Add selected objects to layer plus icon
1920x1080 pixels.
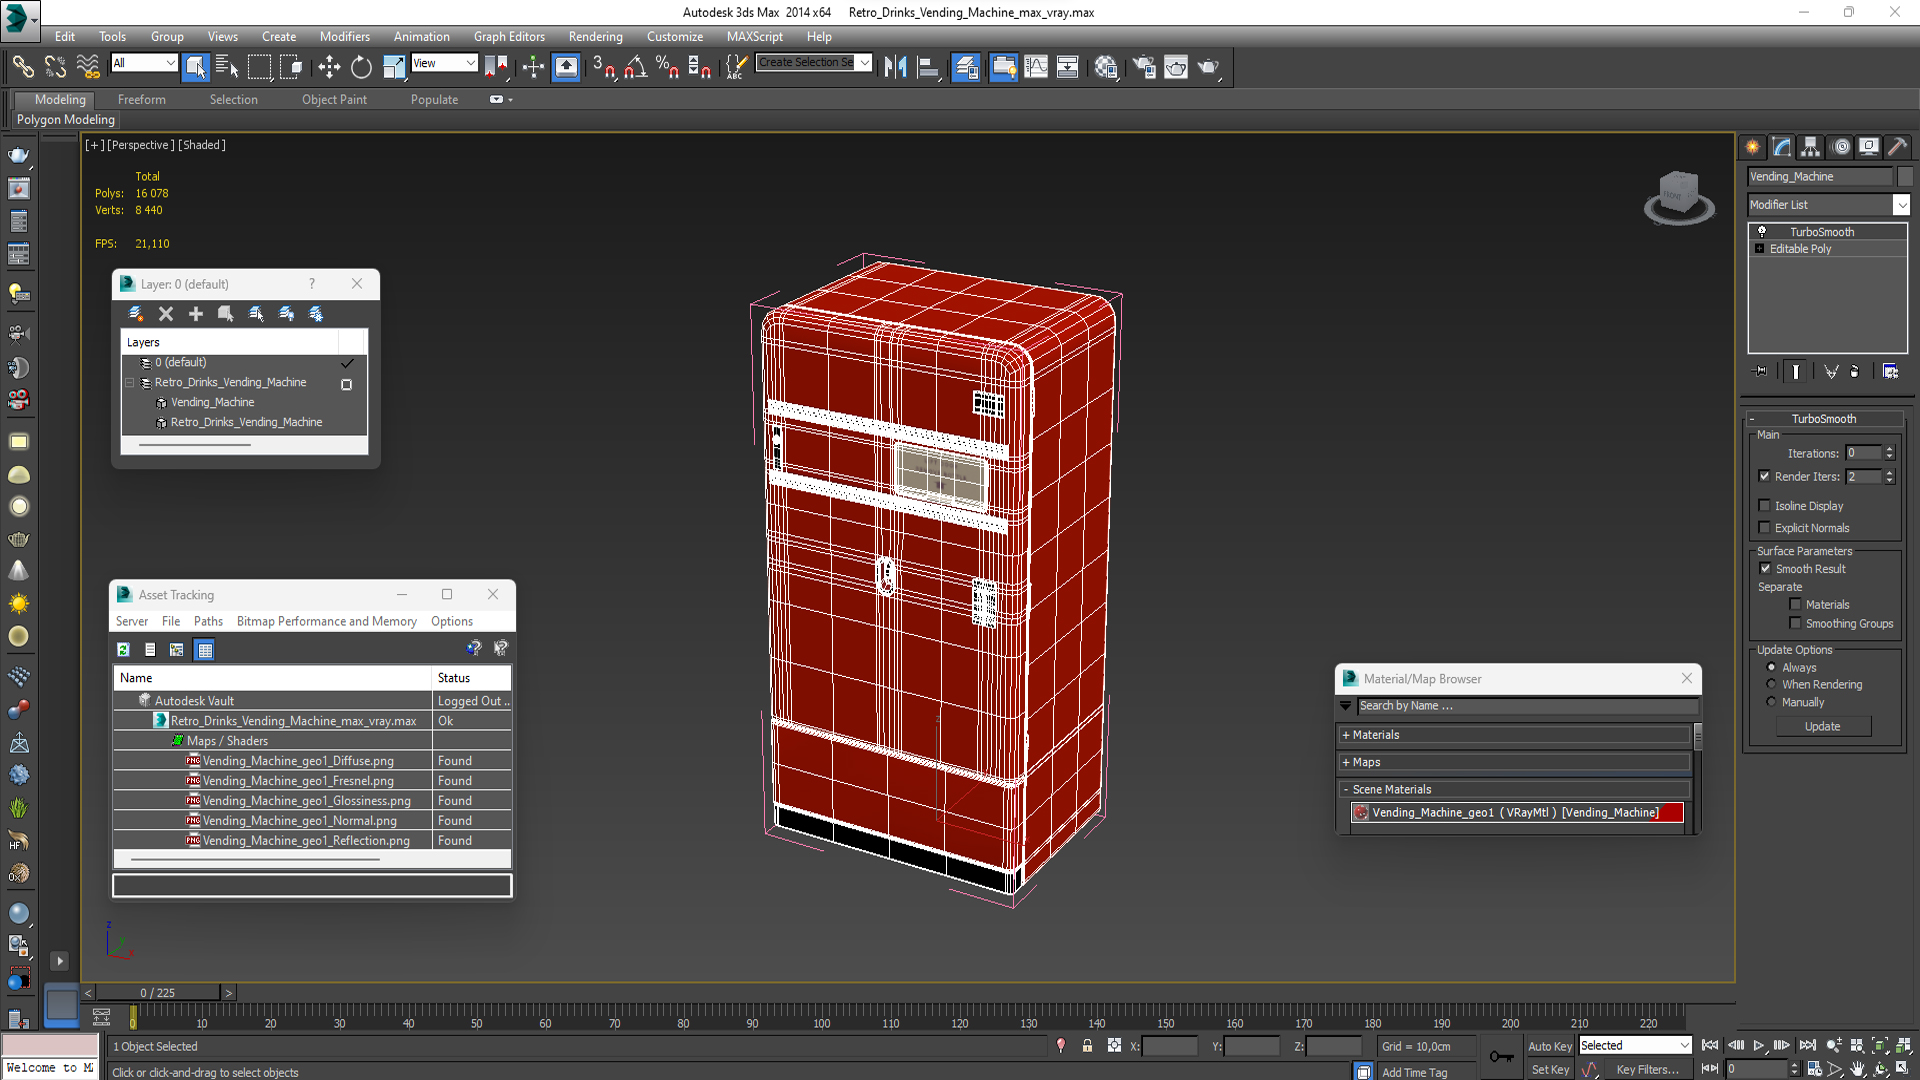196,314
